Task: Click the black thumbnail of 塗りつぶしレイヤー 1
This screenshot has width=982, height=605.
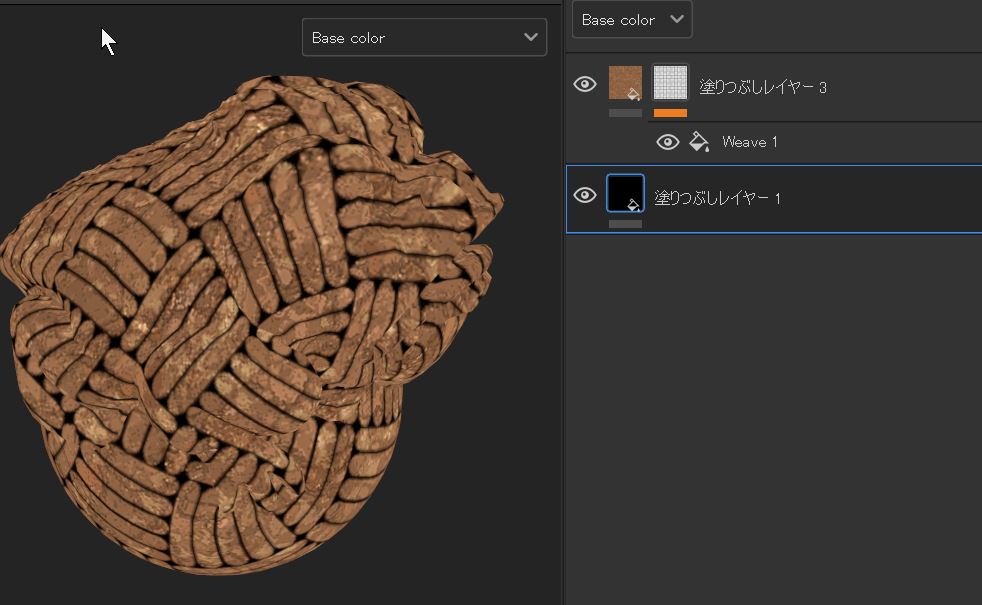Action: click(625, 193)
